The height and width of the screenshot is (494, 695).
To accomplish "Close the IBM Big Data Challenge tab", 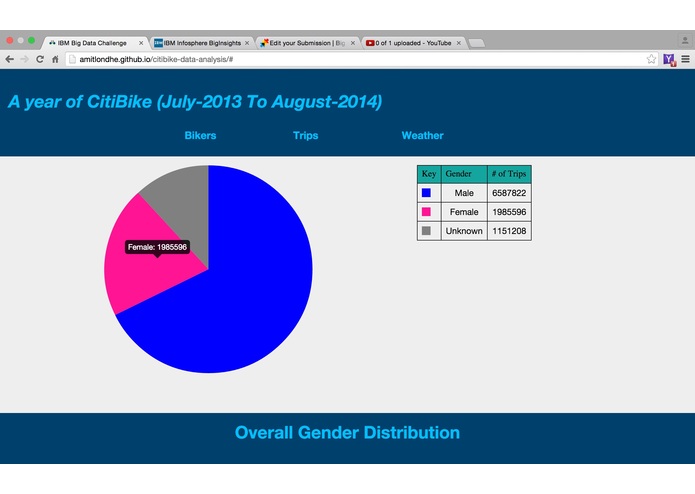I will pos(141,43).
